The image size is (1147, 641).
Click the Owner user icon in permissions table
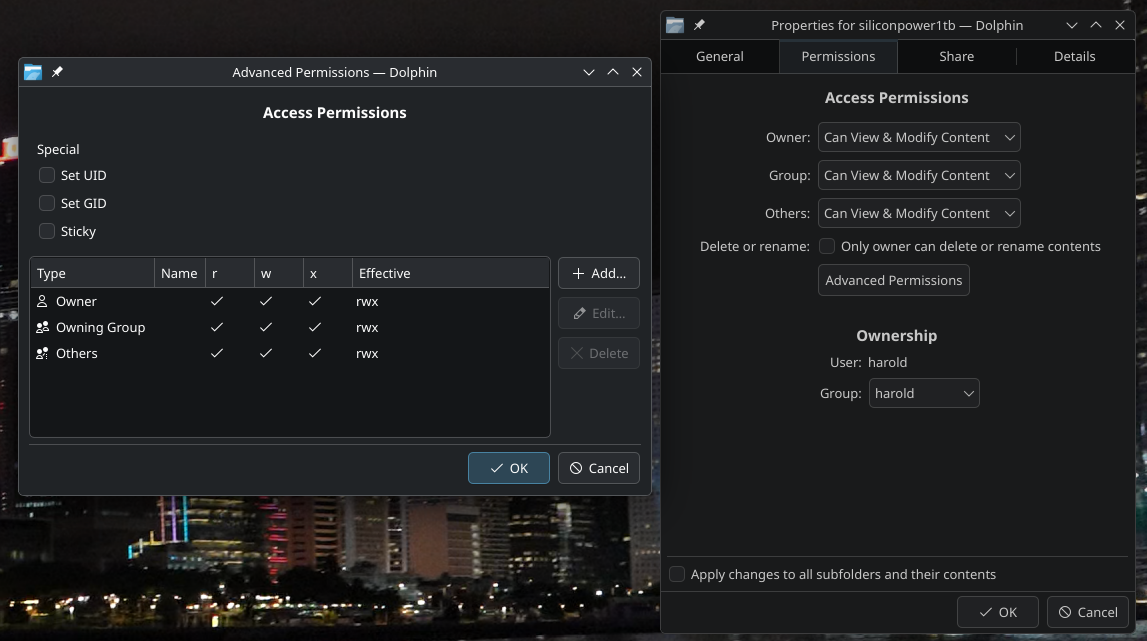point(42,301)
